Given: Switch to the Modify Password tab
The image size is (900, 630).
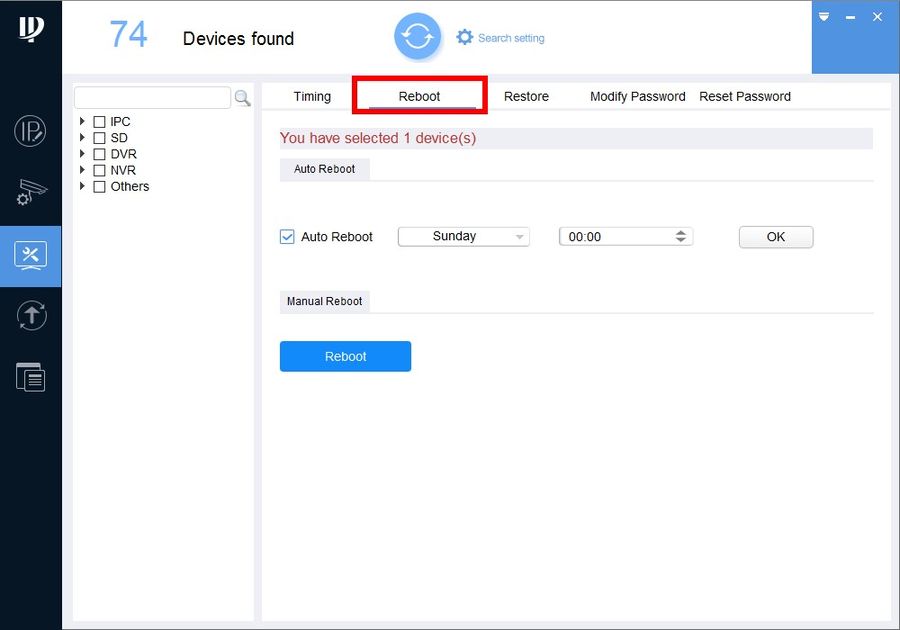Looking at the screenshot, I should [638, 96].
